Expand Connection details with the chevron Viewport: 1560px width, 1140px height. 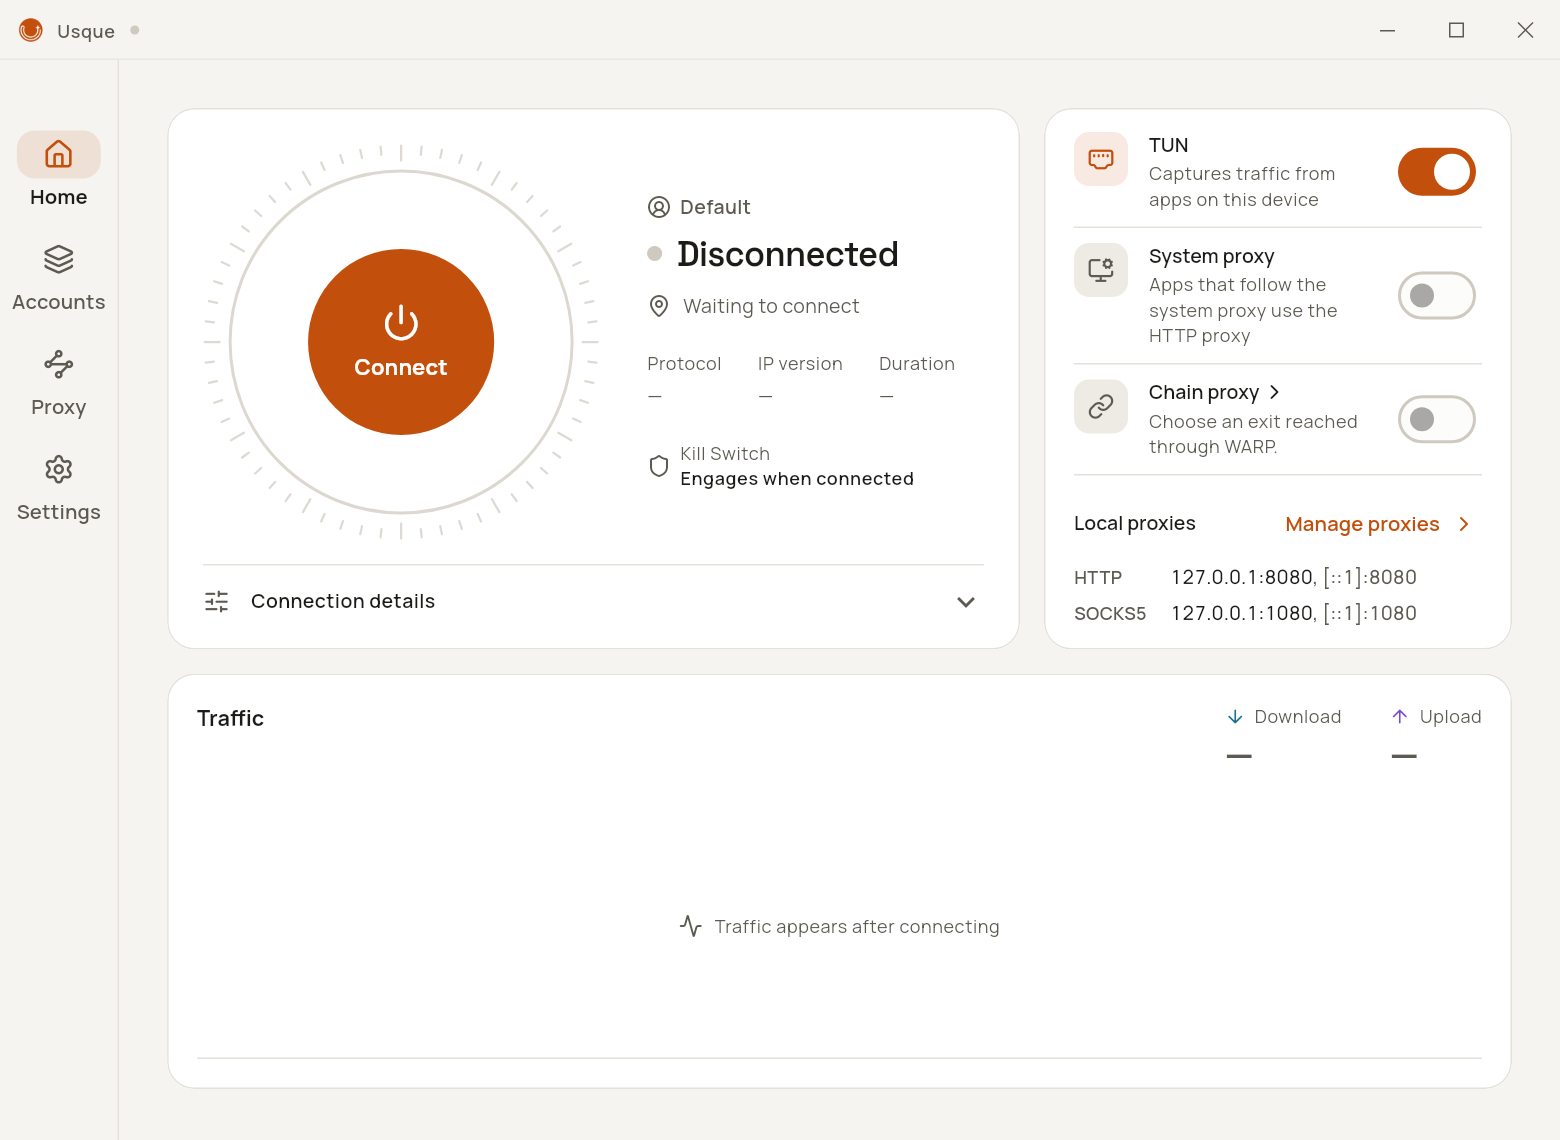[966, 602]
